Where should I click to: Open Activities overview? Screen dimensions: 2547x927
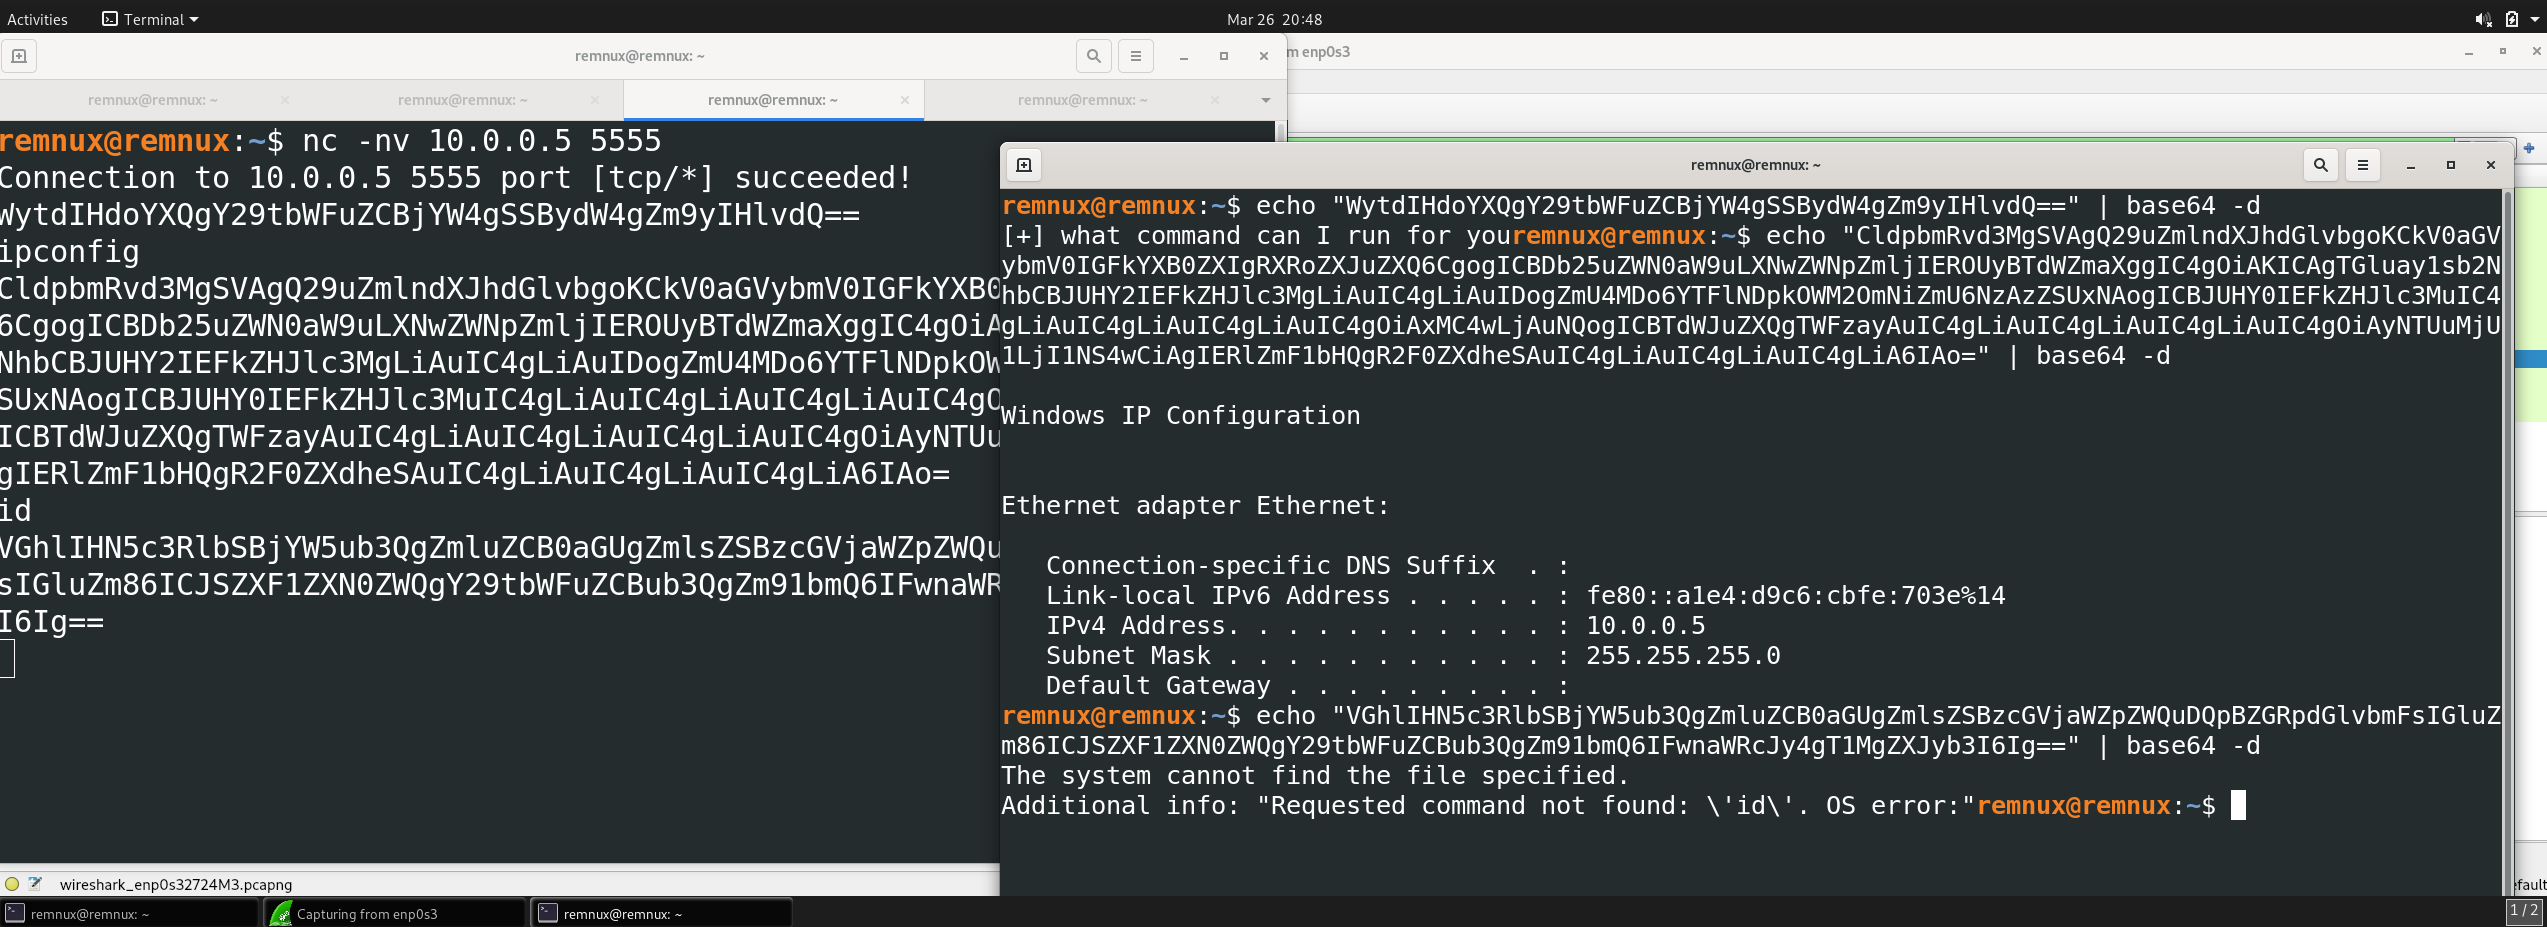click(x=37, y=19)
